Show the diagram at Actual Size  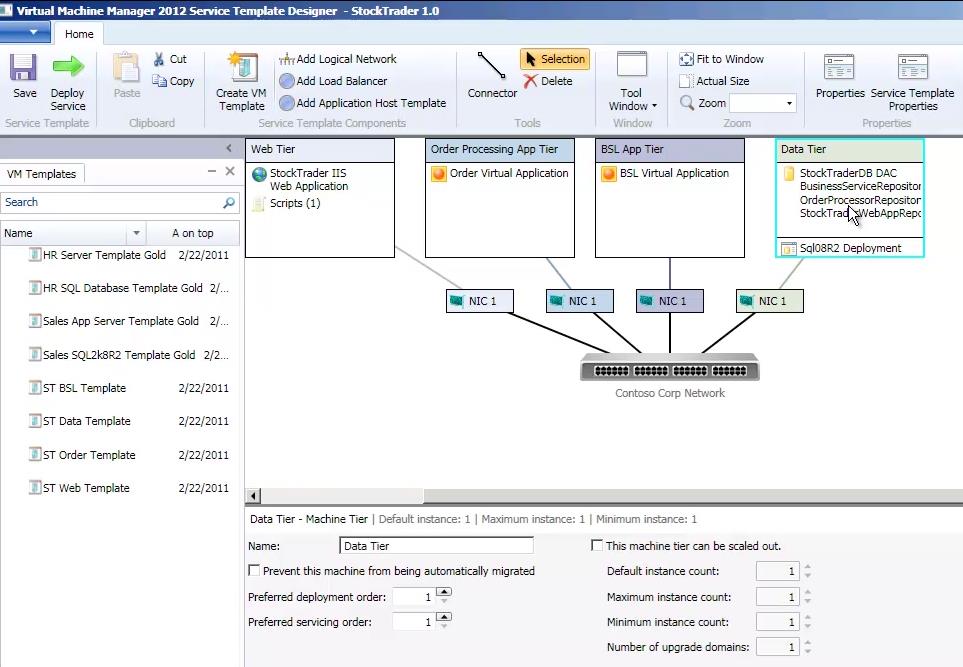[x=714, y=81]
